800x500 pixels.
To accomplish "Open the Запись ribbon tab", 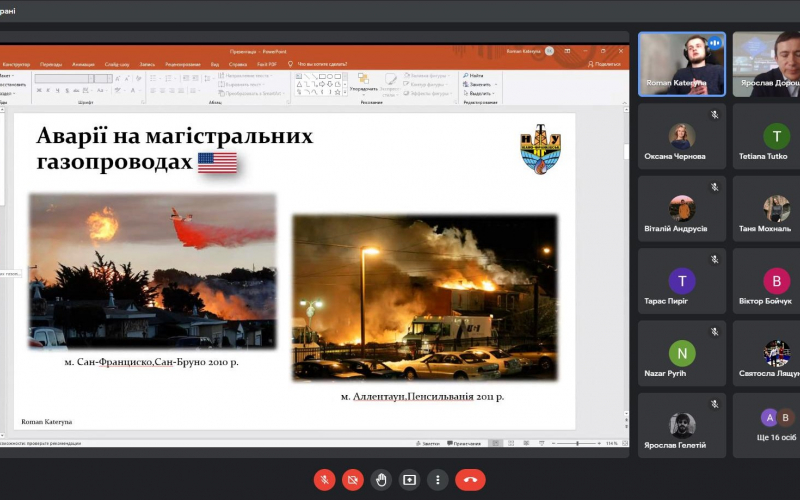I will (x=147, y=64).
